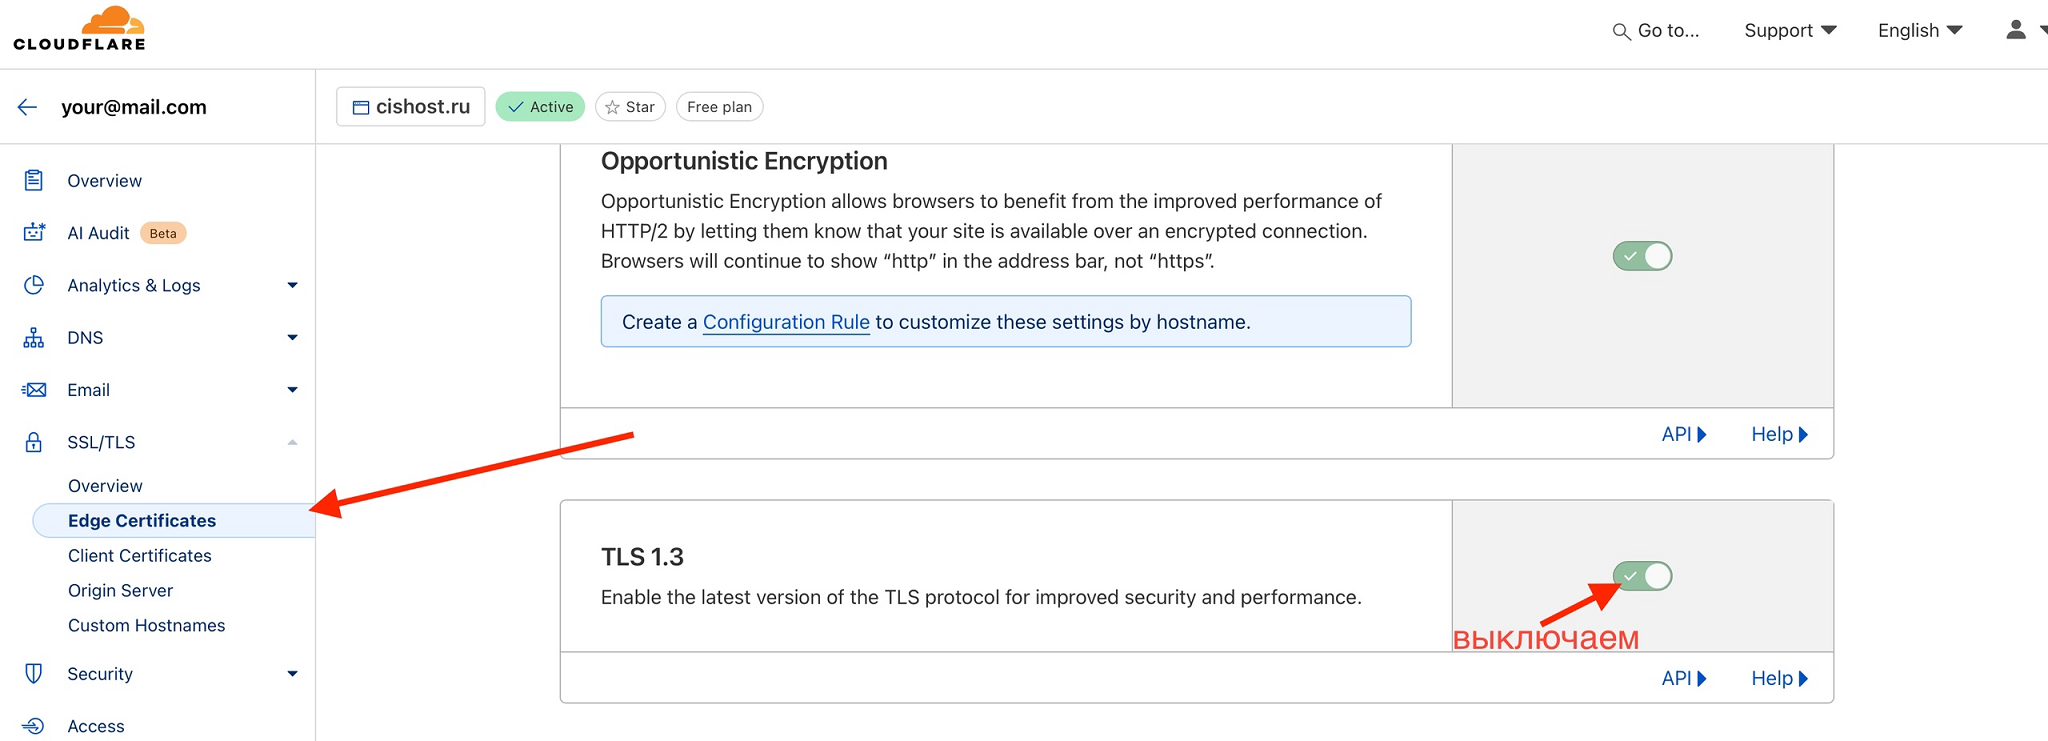Click the back arrow beside the account email
Viewport: 2048px width, 741px height.
tap(28, 107)
